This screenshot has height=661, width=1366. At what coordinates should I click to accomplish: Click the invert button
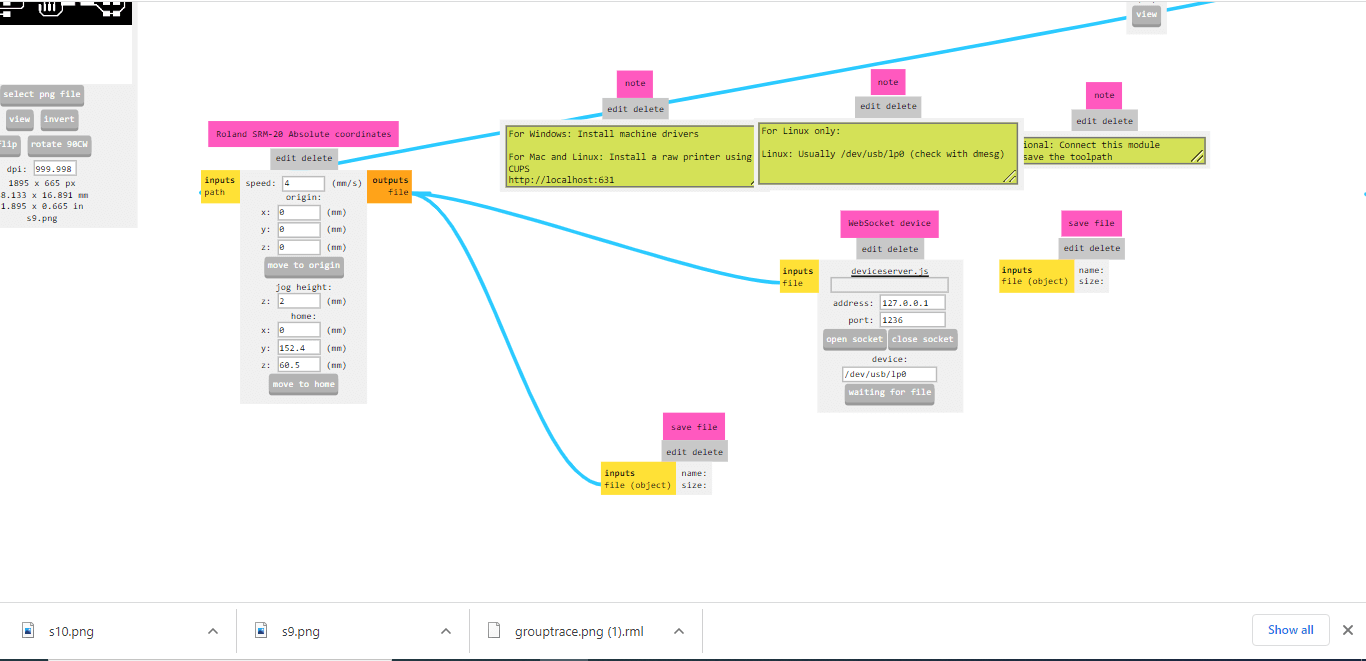pos(60,119)
